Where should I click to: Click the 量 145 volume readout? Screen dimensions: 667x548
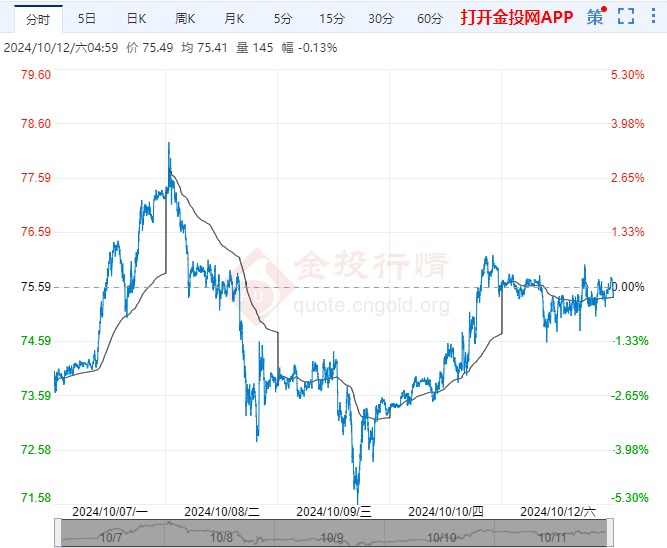tap(254, 48)
